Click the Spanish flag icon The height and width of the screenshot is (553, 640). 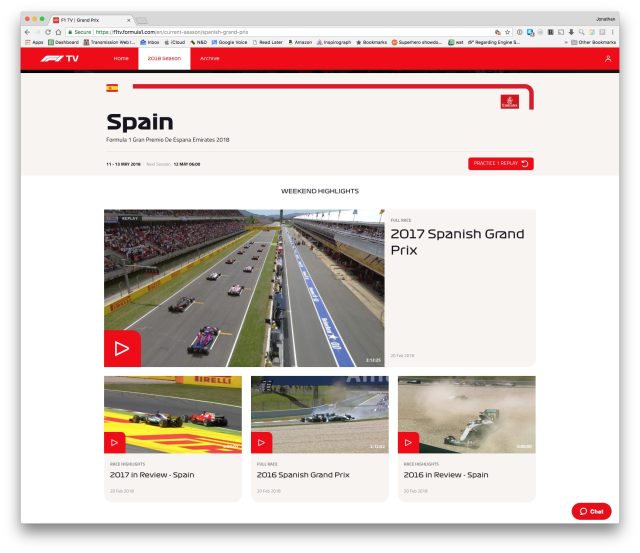pyautogui.click(x=112, y=88)
